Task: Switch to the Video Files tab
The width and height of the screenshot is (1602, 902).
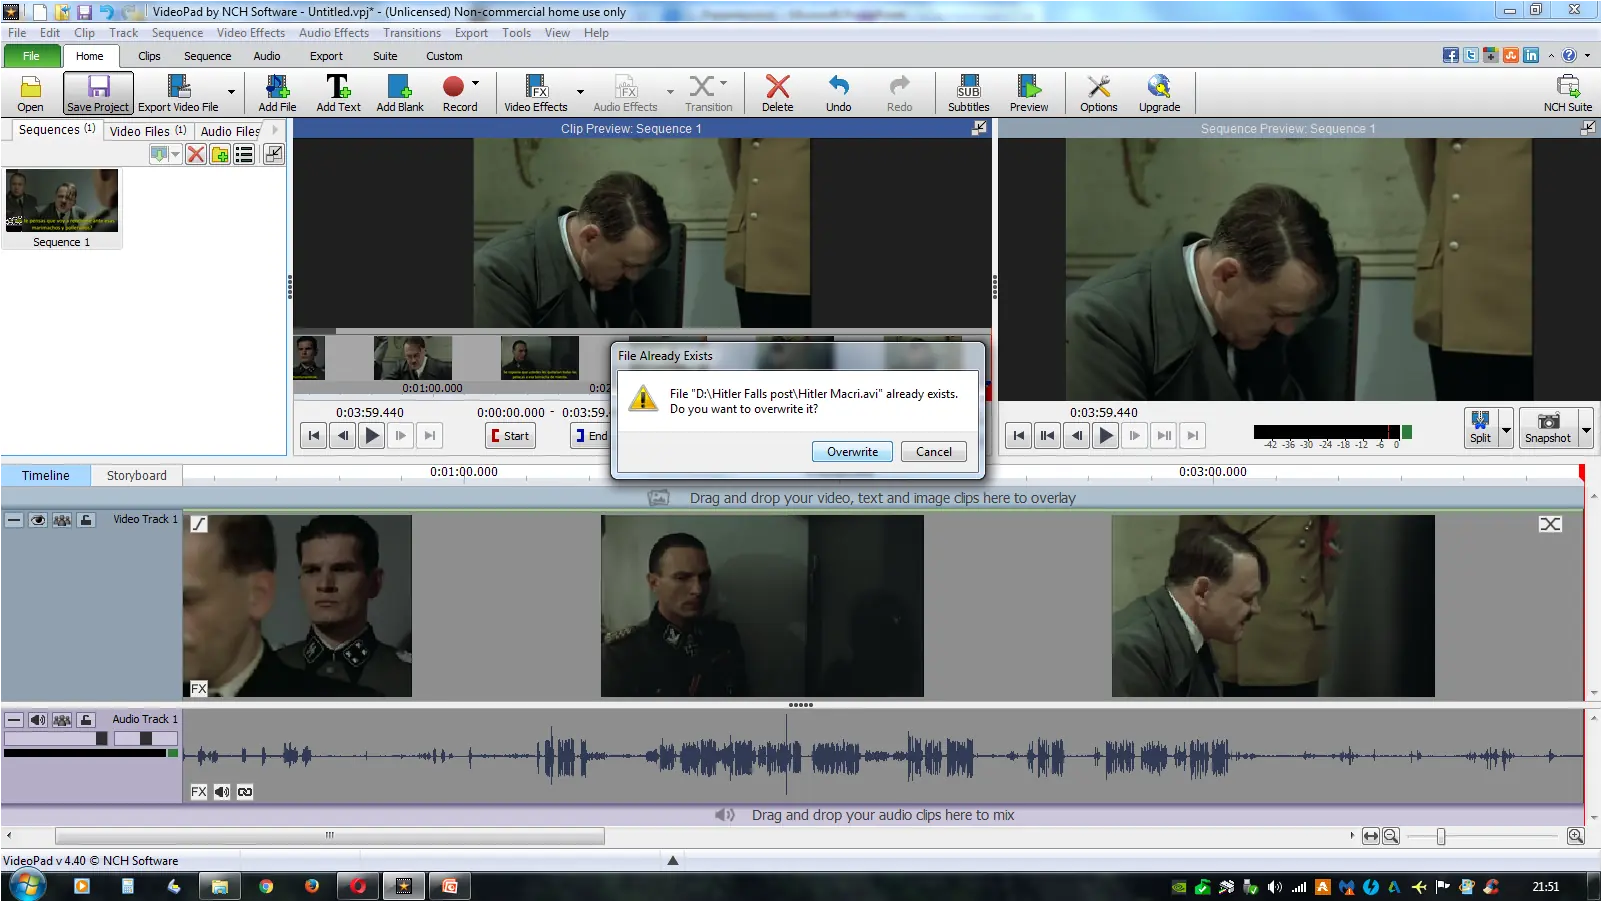Action: point(148,131)
